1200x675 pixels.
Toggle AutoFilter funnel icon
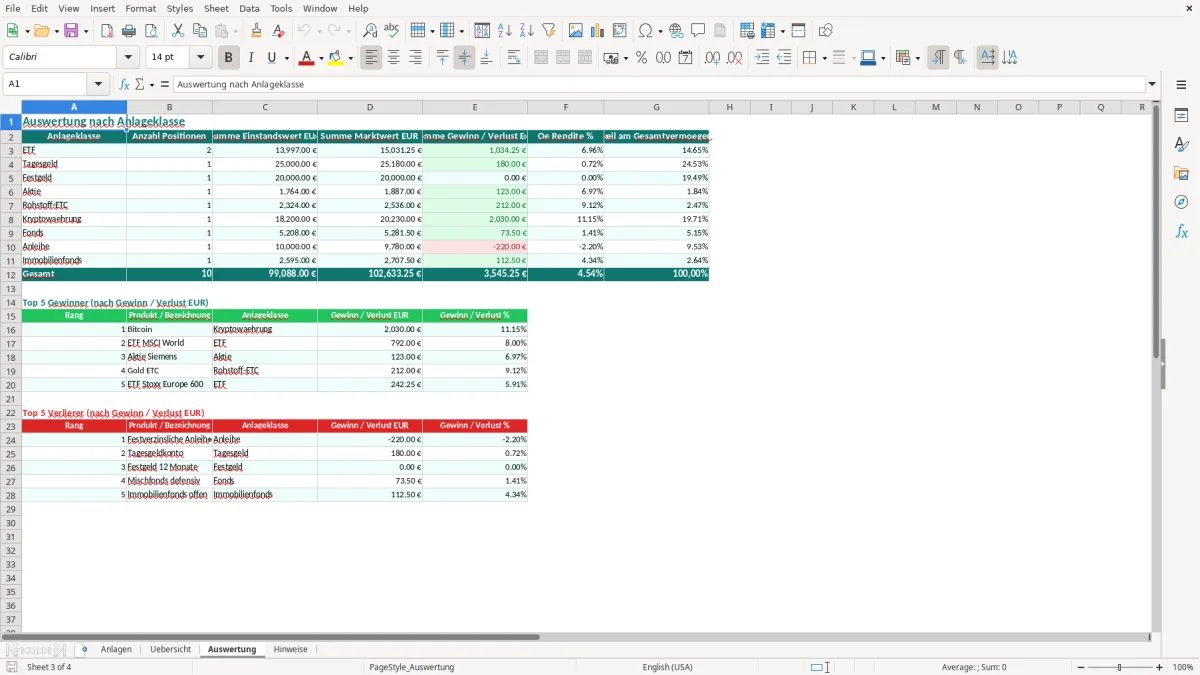549,31
